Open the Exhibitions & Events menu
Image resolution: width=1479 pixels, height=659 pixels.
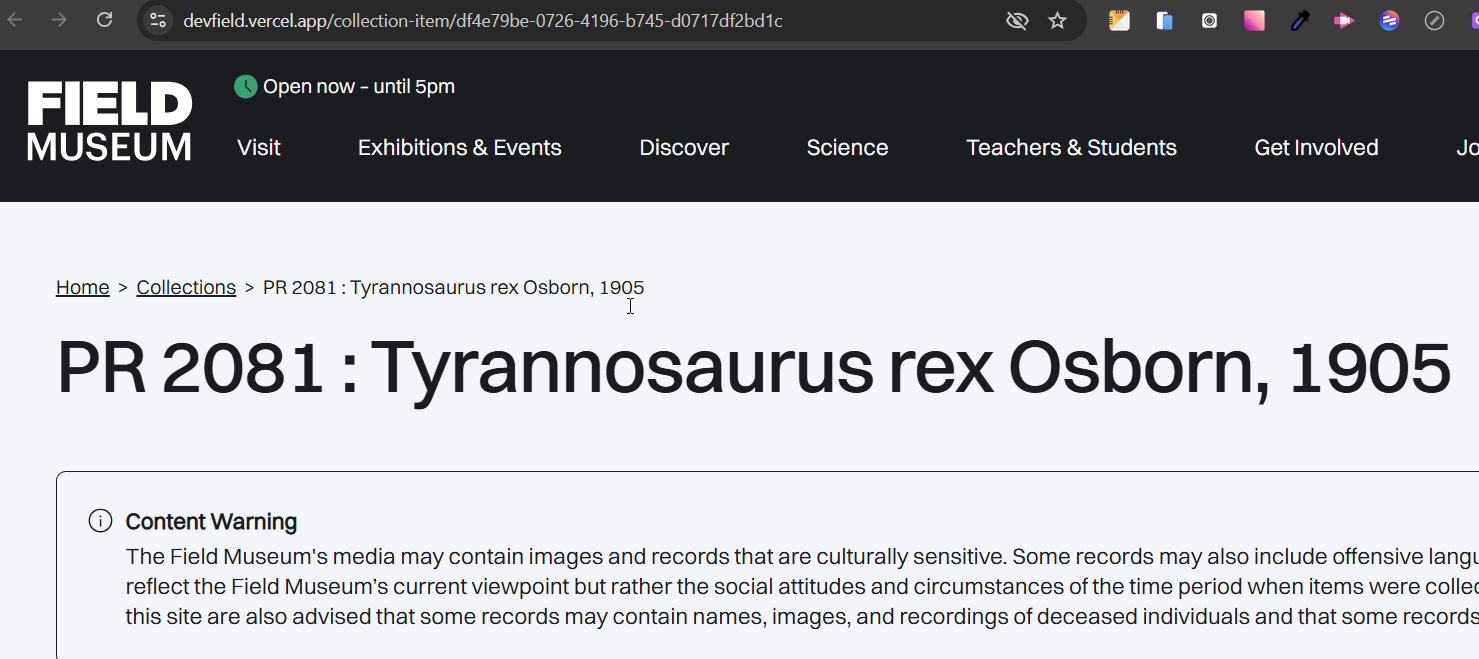[460, 148]
